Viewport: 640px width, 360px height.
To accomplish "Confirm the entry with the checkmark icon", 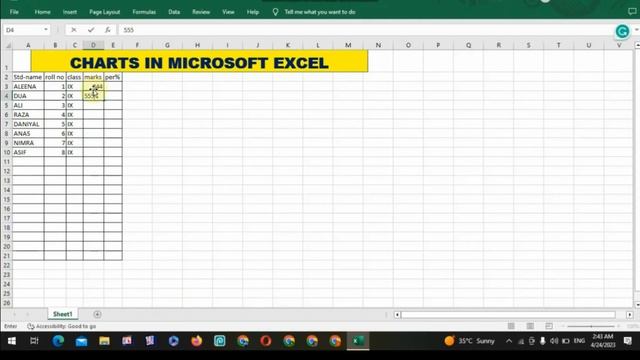I will click(x=91, y=30).
